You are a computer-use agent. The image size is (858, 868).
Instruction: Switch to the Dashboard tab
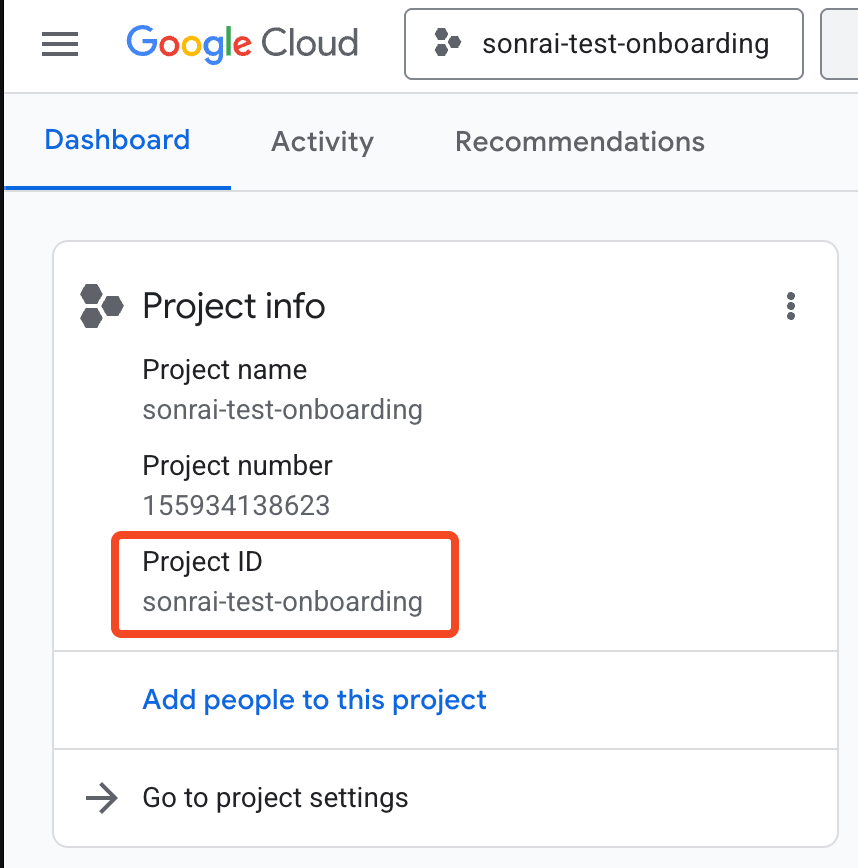point(117,140)
